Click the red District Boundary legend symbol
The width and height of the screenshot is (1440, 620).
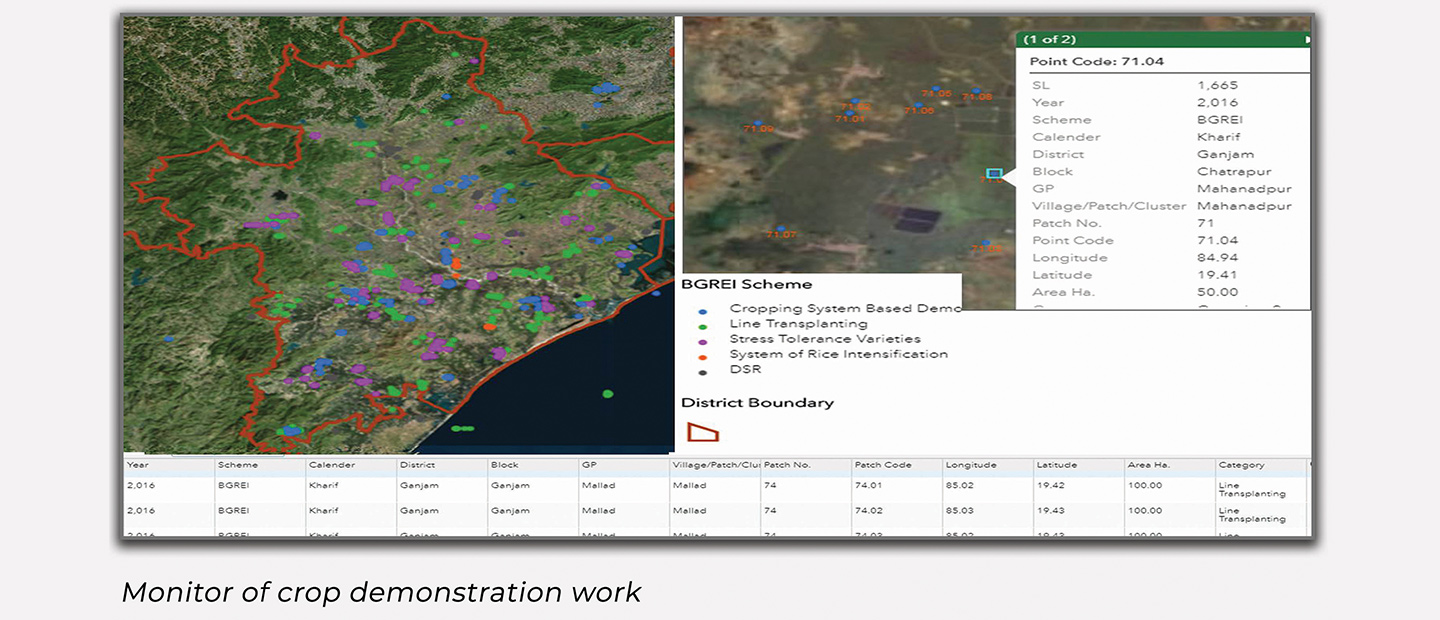[703, 432]
